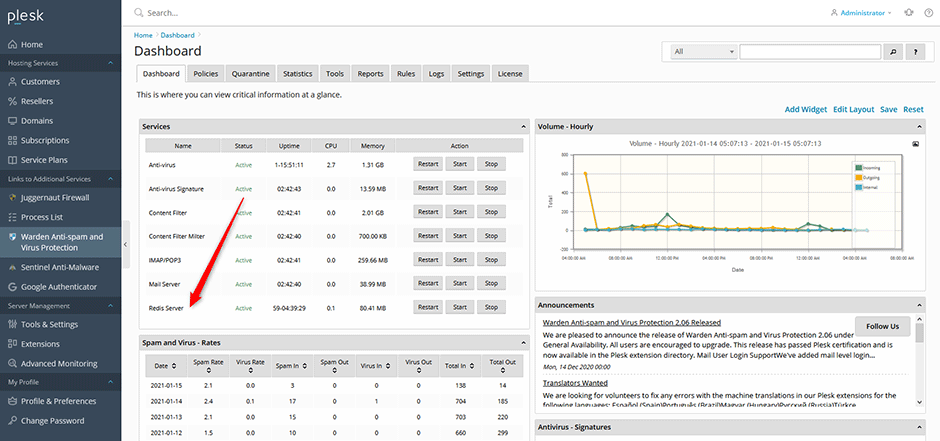
Task: Collapse the Services widget
Action: pos(524,127)
